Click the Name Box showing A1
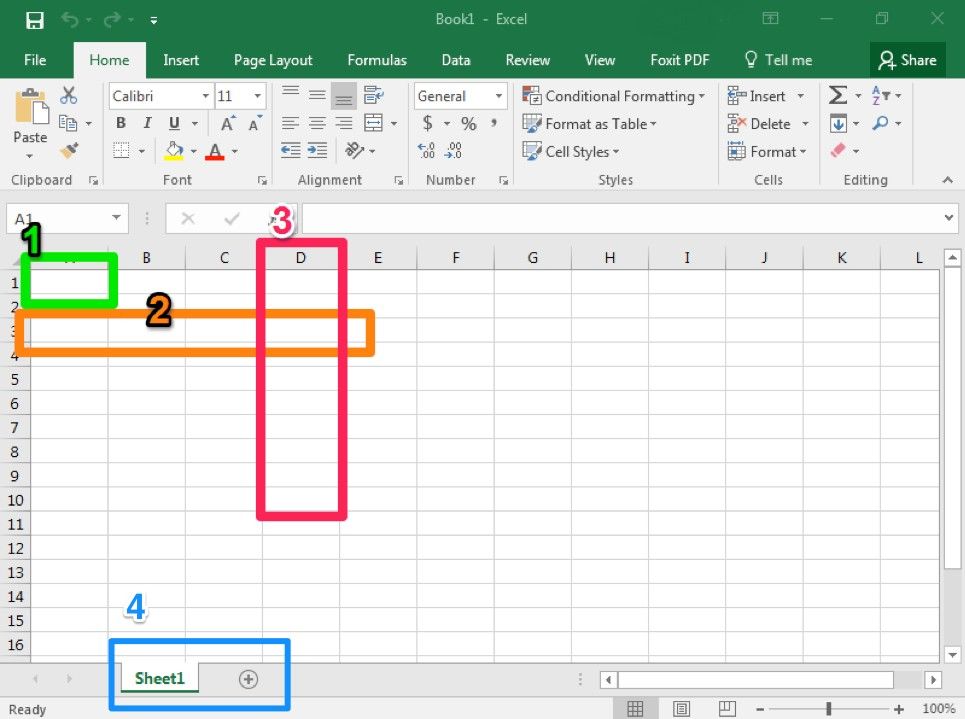Screen dimensions: 965x719 coord(58,218)
